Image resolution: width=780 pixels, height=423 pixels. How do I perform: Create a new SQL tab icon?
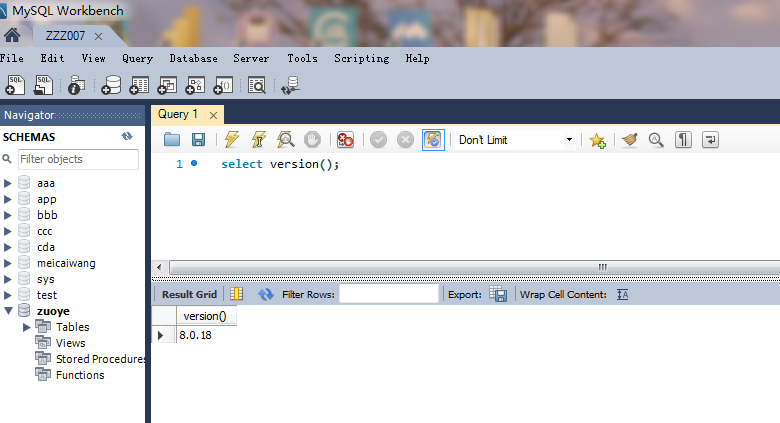[x=15, y=85]
